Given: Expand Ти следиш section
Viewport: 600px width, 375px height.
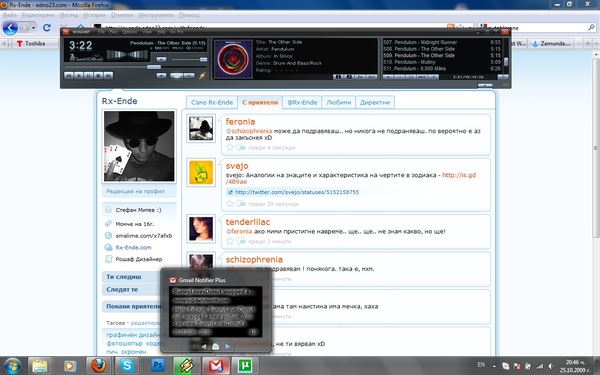Looking at the screenshot, I should tap(132, 277).
